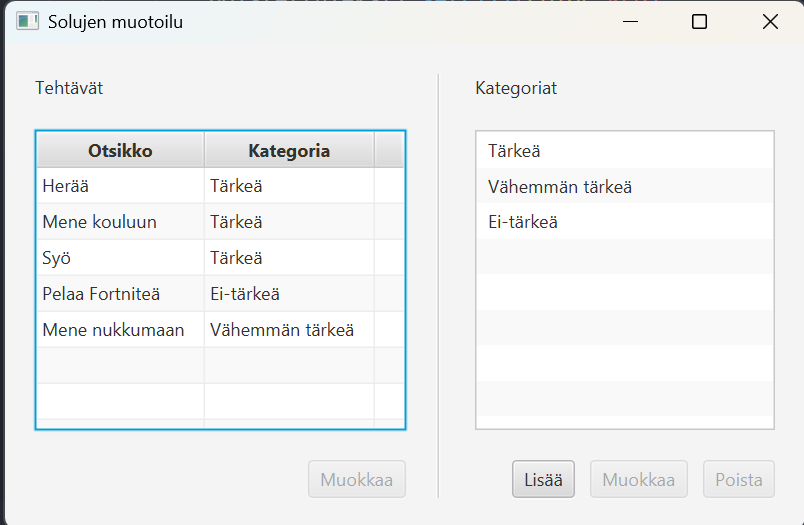Maximize the Solujen muotoilu window

click(x=700, y=22)
